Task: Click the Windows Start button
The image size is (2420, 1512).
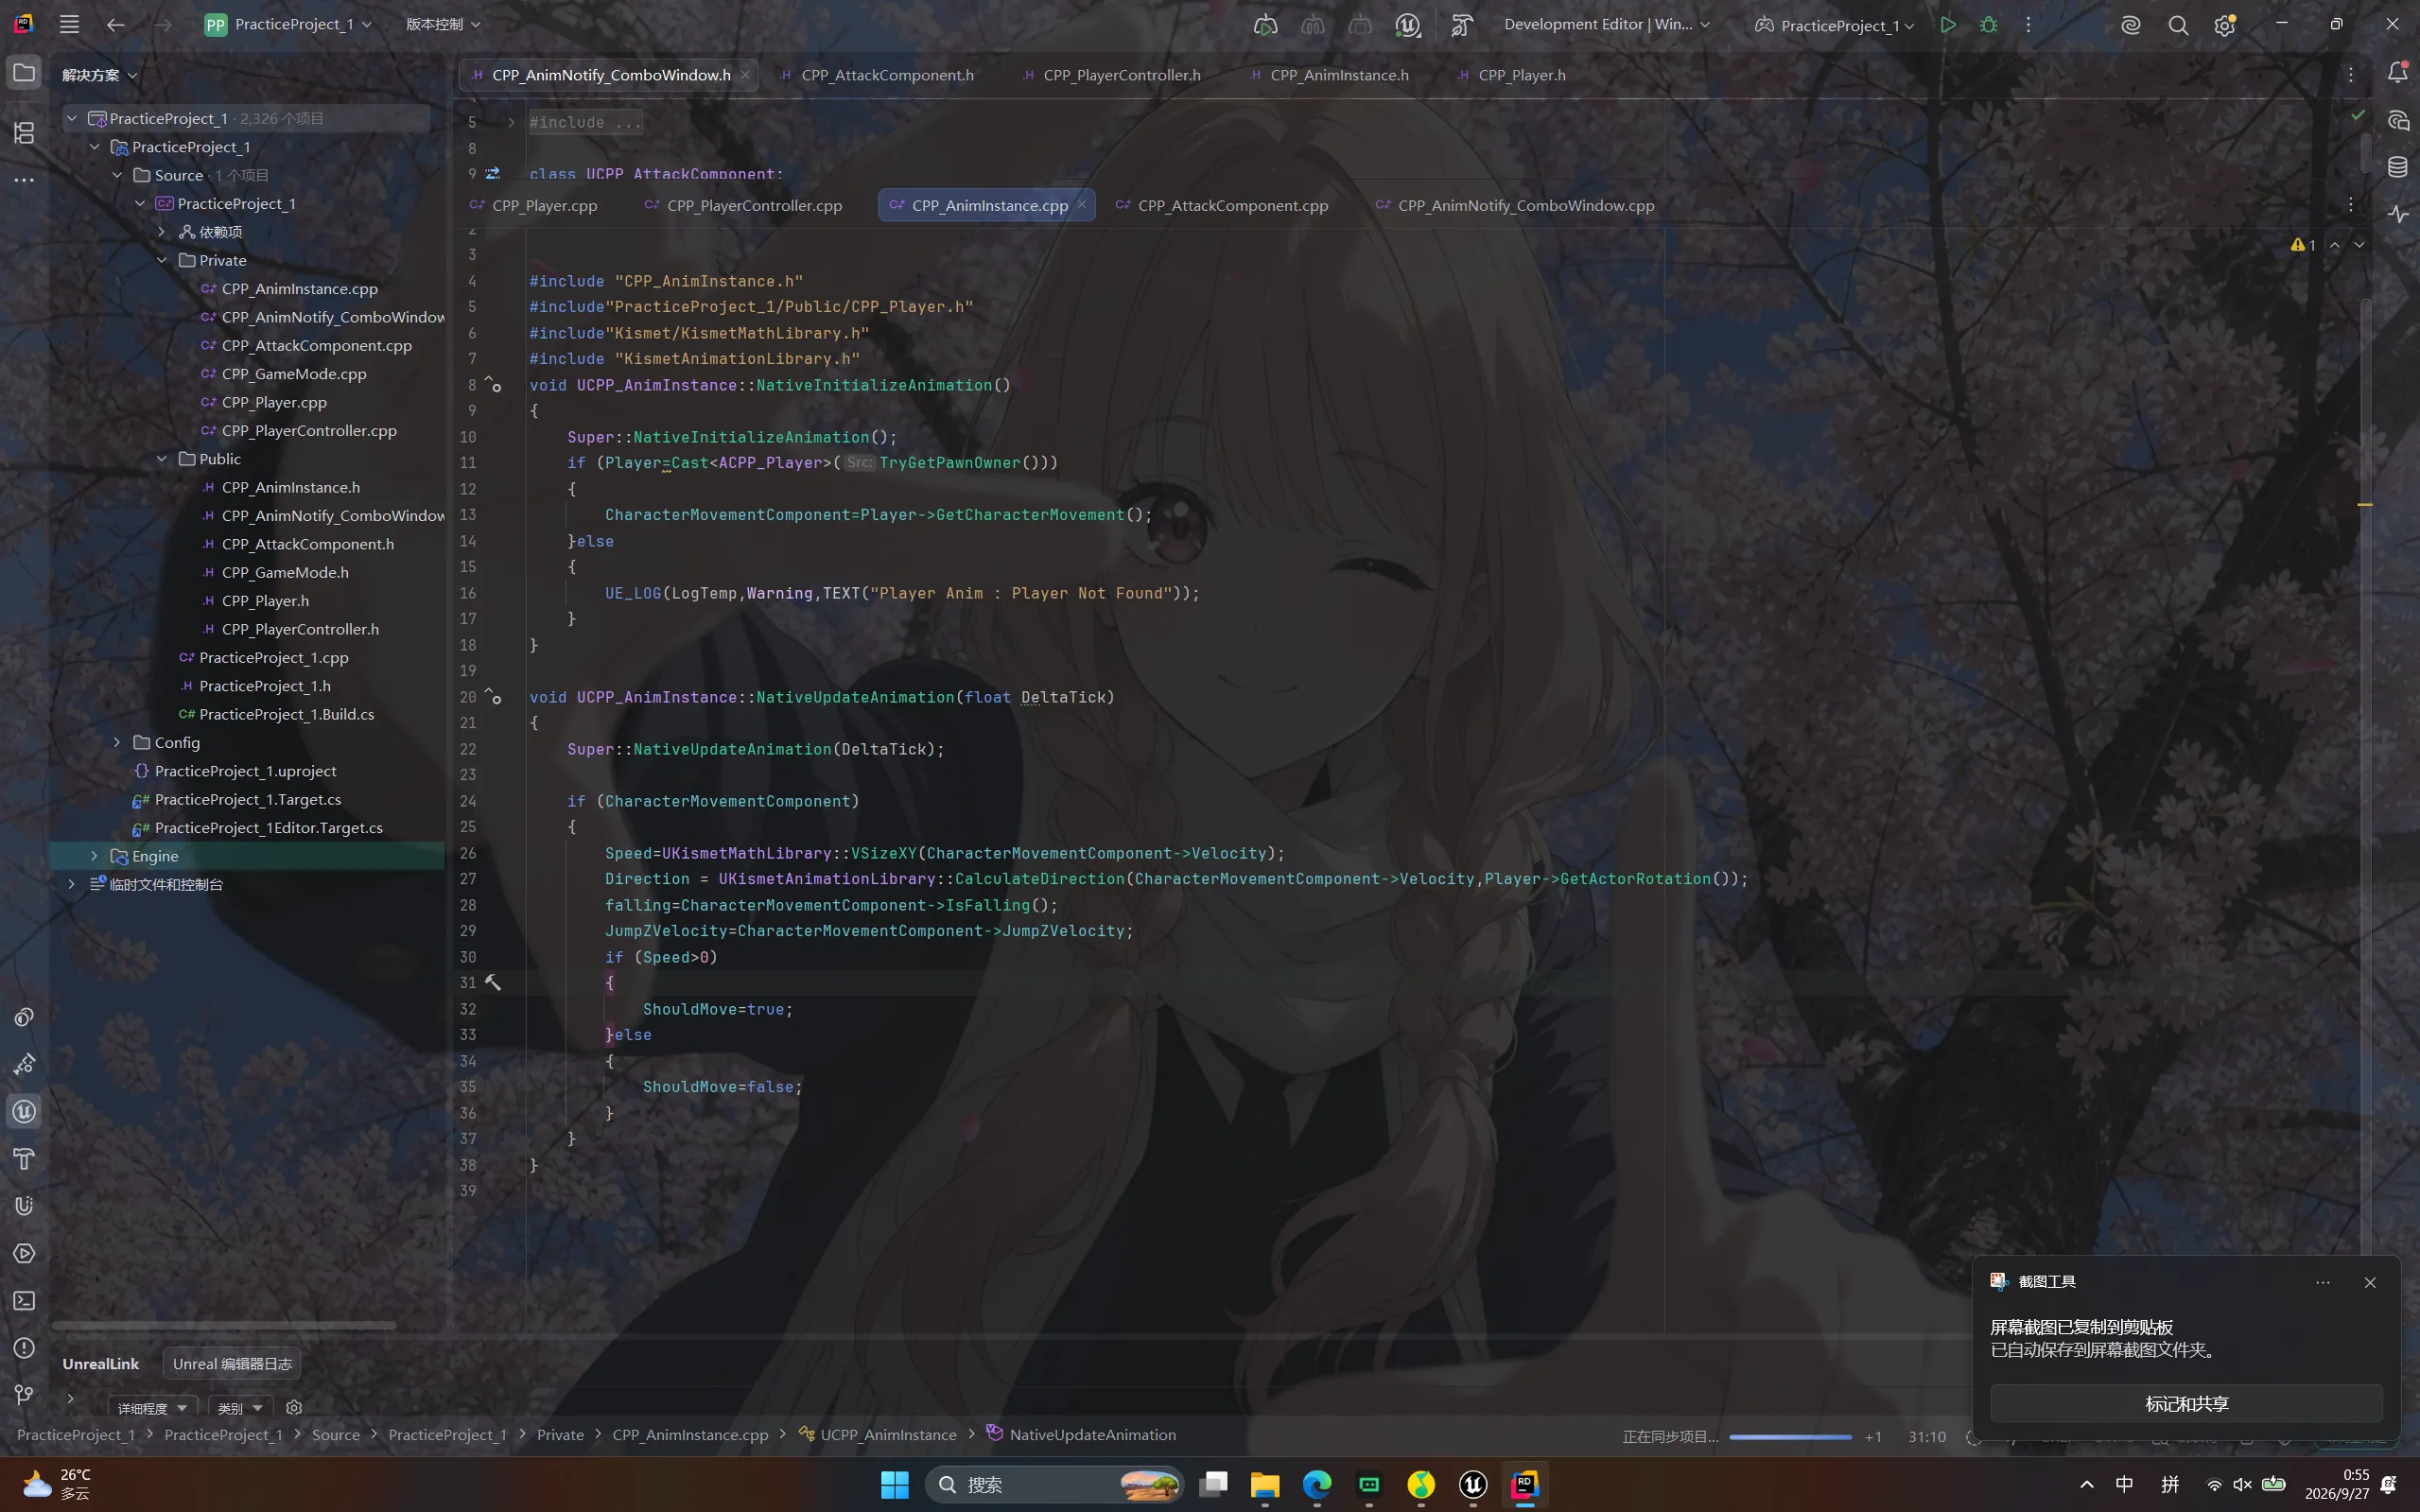Action: 894,1484
